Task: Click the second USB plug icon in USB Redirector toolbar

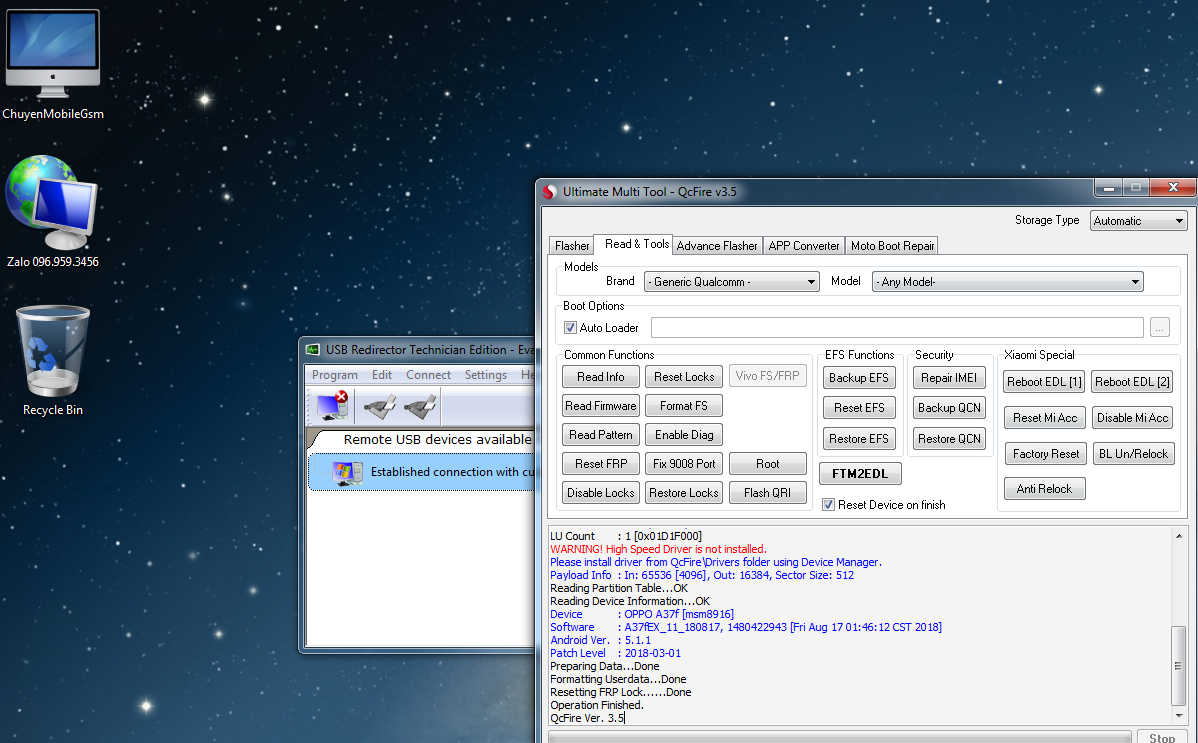Action: tap(420, 407)
